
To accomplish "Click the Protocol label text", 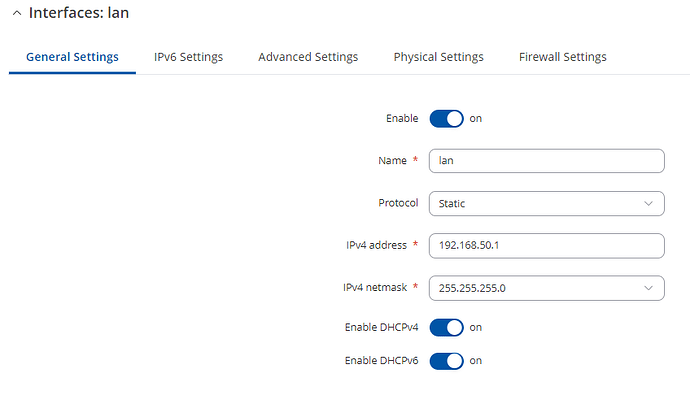I will [398, 203].
